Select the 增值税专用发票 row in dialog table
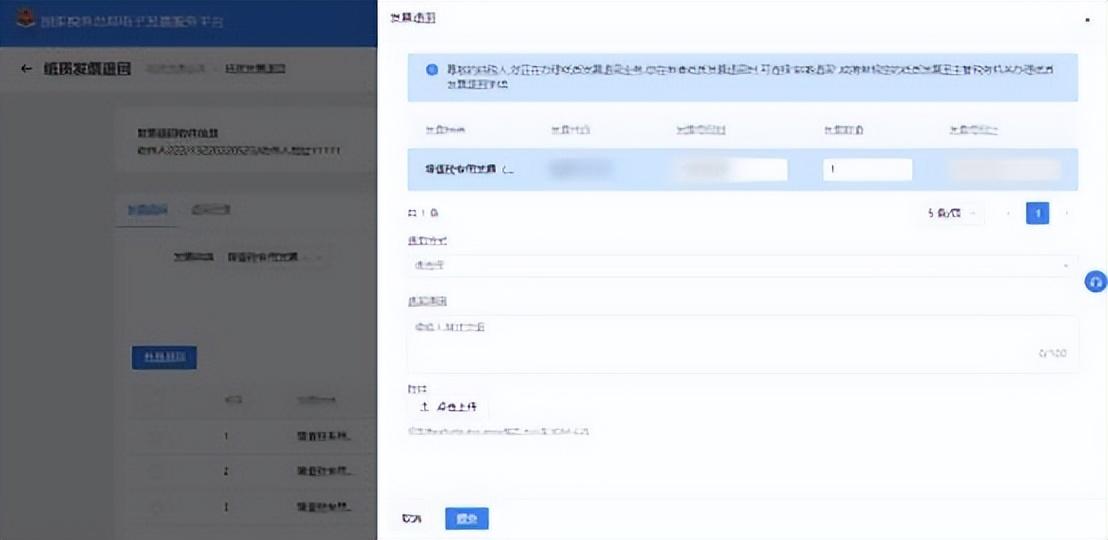 point(742,170)
